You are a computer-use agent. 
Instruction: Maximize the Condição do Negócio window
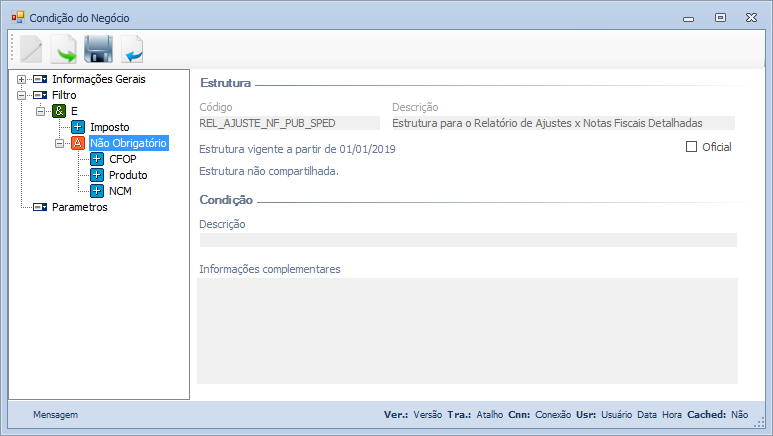pyautogui.click(x=720, y=18)
